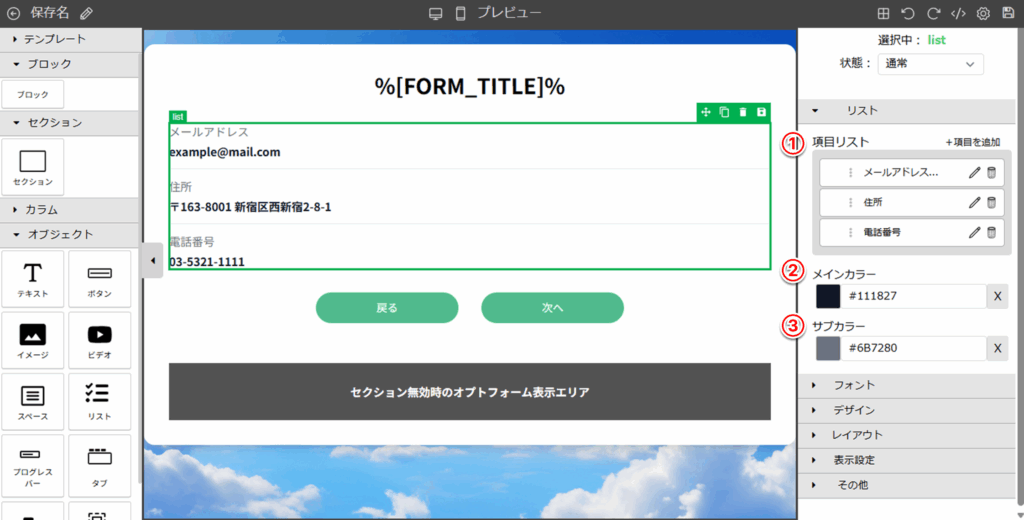
Task: Open the 状態 dropdown
Action: point(930,64)
